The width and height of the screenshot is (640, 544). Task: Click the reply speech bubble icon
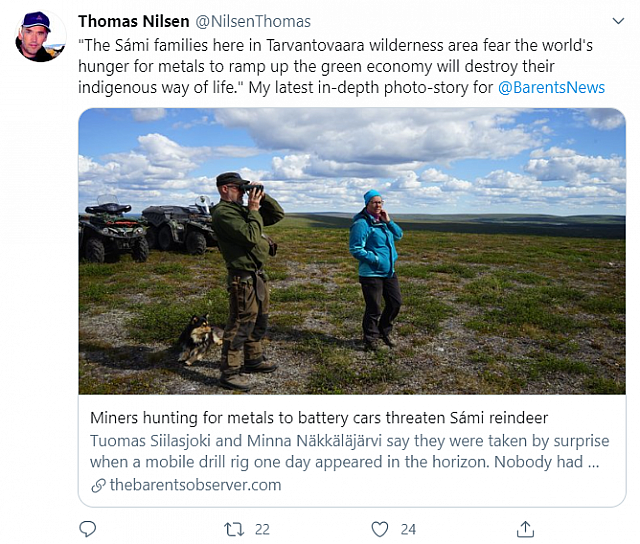click(87, 529)
